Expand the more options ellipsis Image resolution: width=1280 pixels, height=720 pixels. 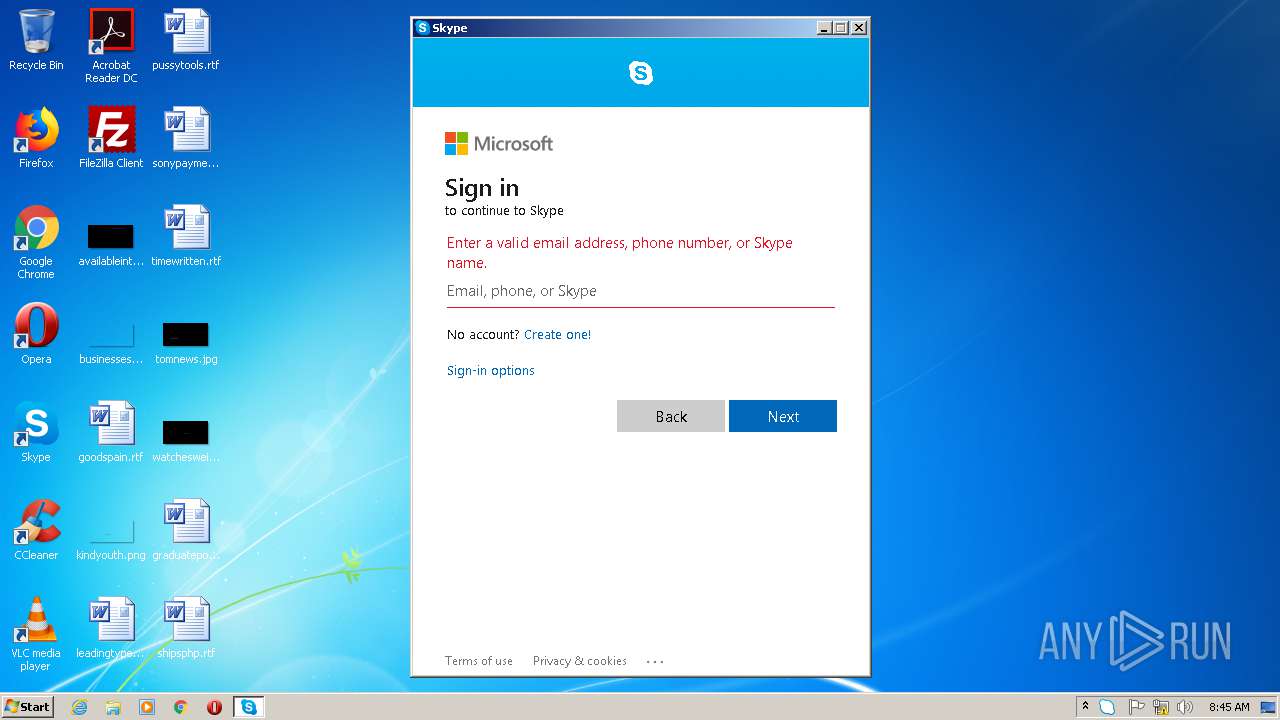[655, 661]
